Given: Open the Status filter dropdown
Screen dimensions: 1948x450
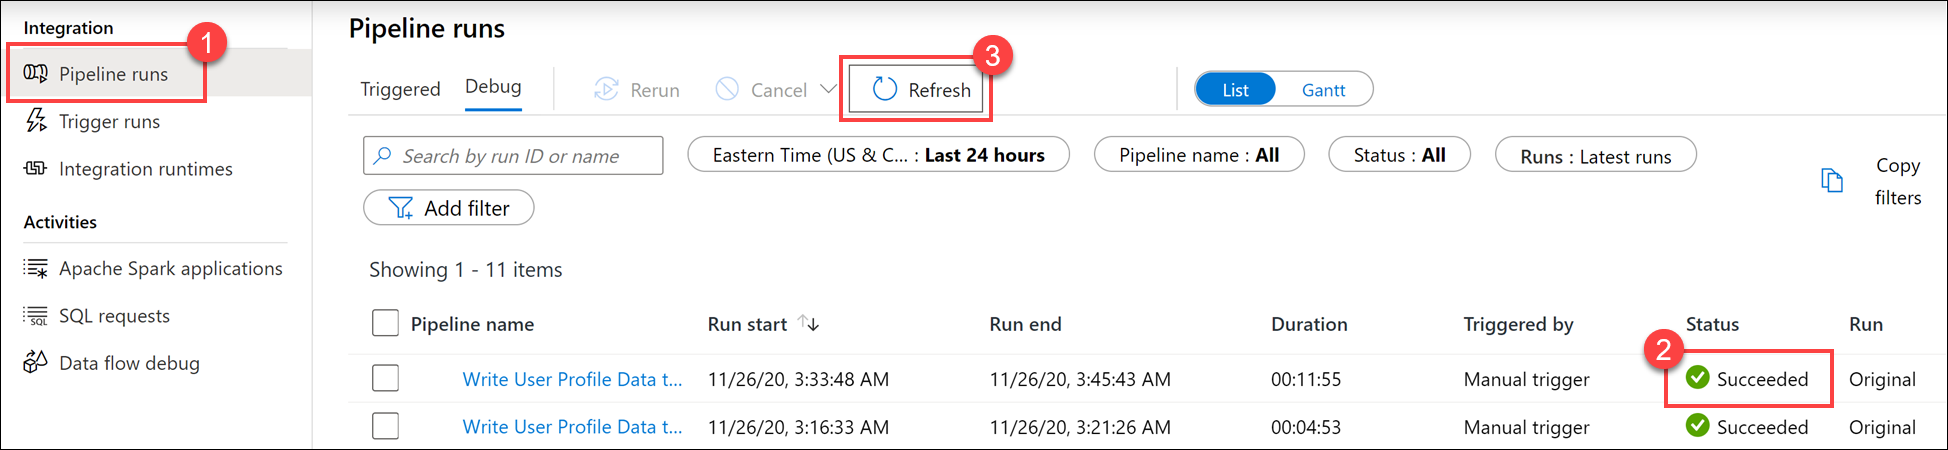Looking at the screenshot, I should 1398,155.
